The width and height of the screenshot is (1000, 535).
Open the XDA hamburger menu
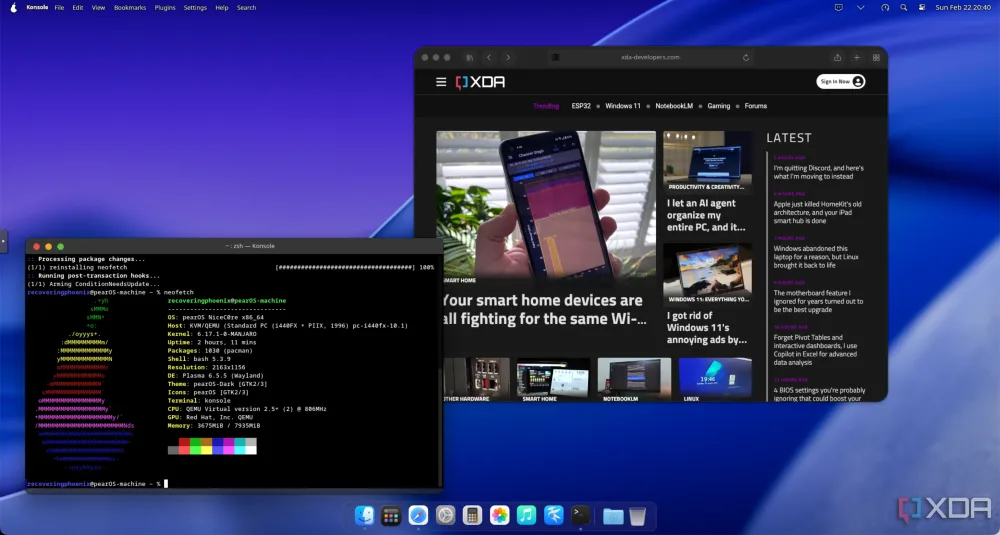click(441, 82)
